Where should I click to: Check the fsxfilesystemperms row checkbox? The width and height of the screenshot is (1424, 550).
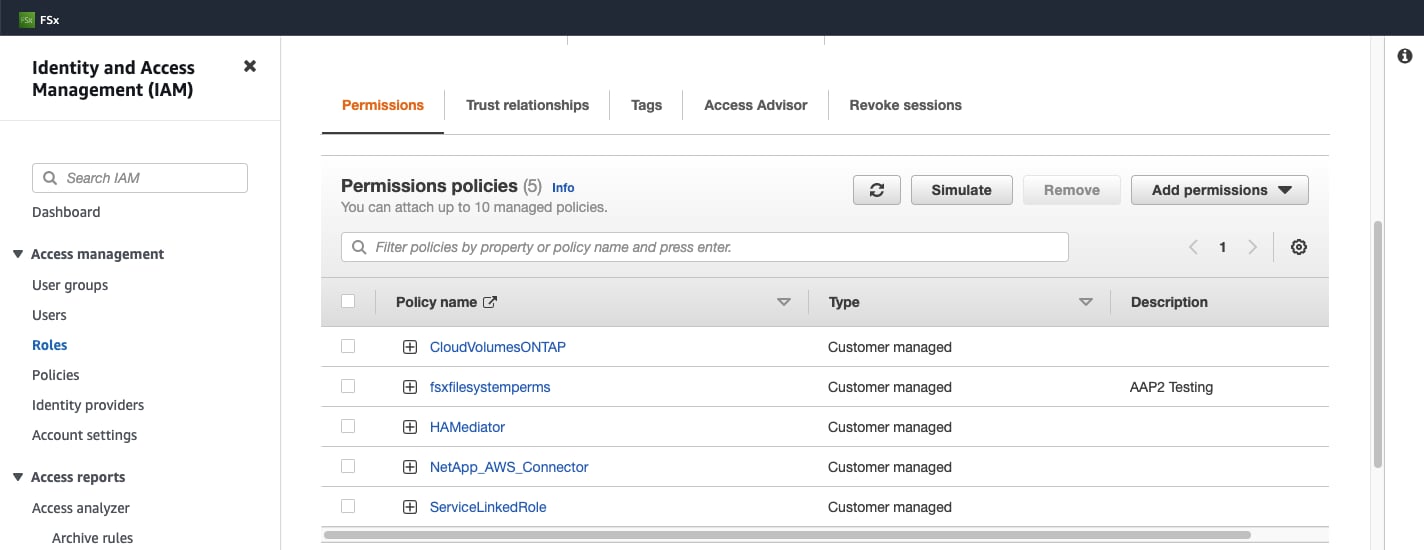coord(348,386)
